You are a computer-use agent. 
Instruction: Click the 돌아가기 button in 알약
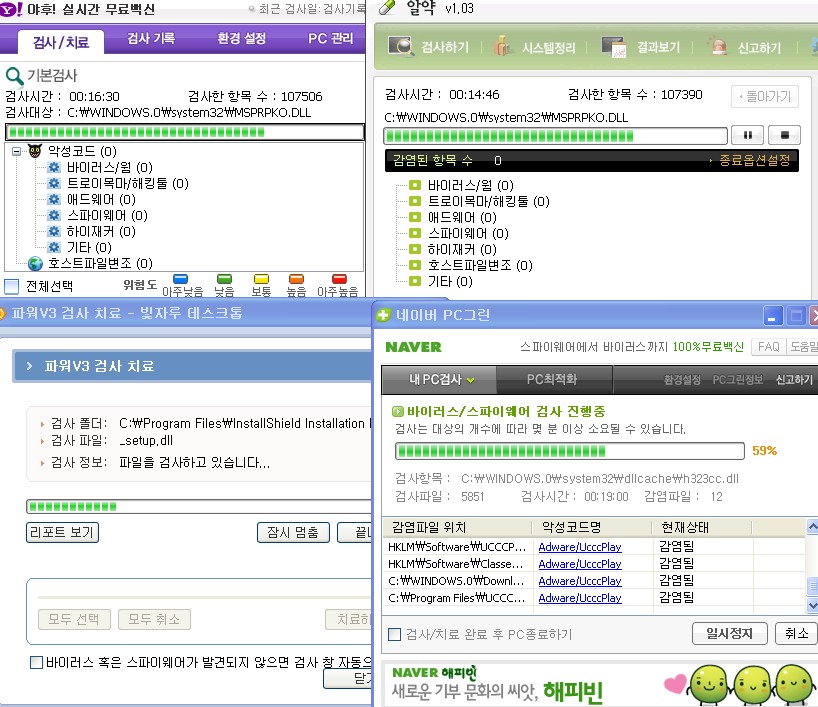(x=765, y=97)
